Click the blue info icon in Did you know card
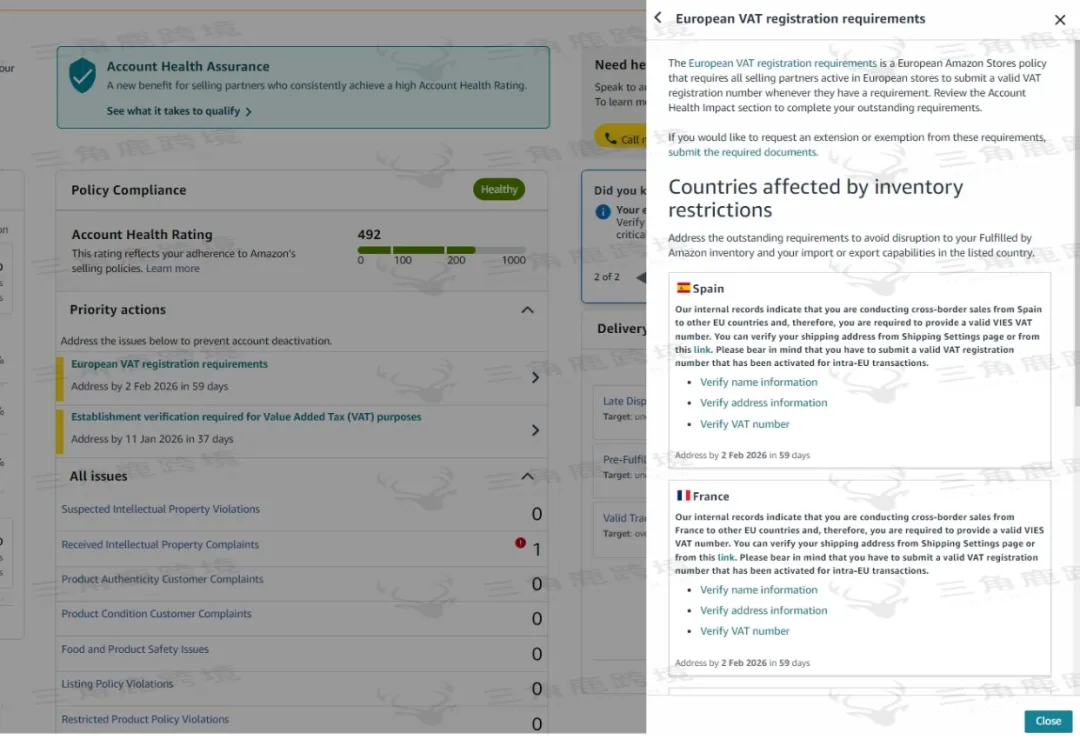 [603, 211]
